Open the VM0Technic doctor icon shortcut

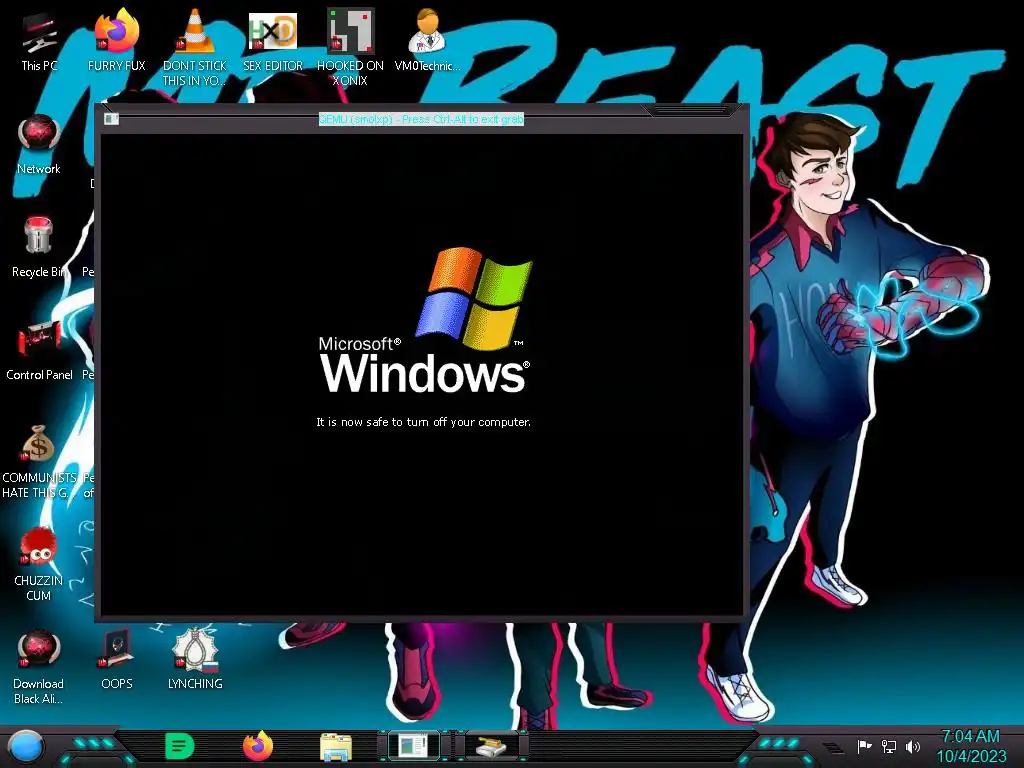click(427, 42)
